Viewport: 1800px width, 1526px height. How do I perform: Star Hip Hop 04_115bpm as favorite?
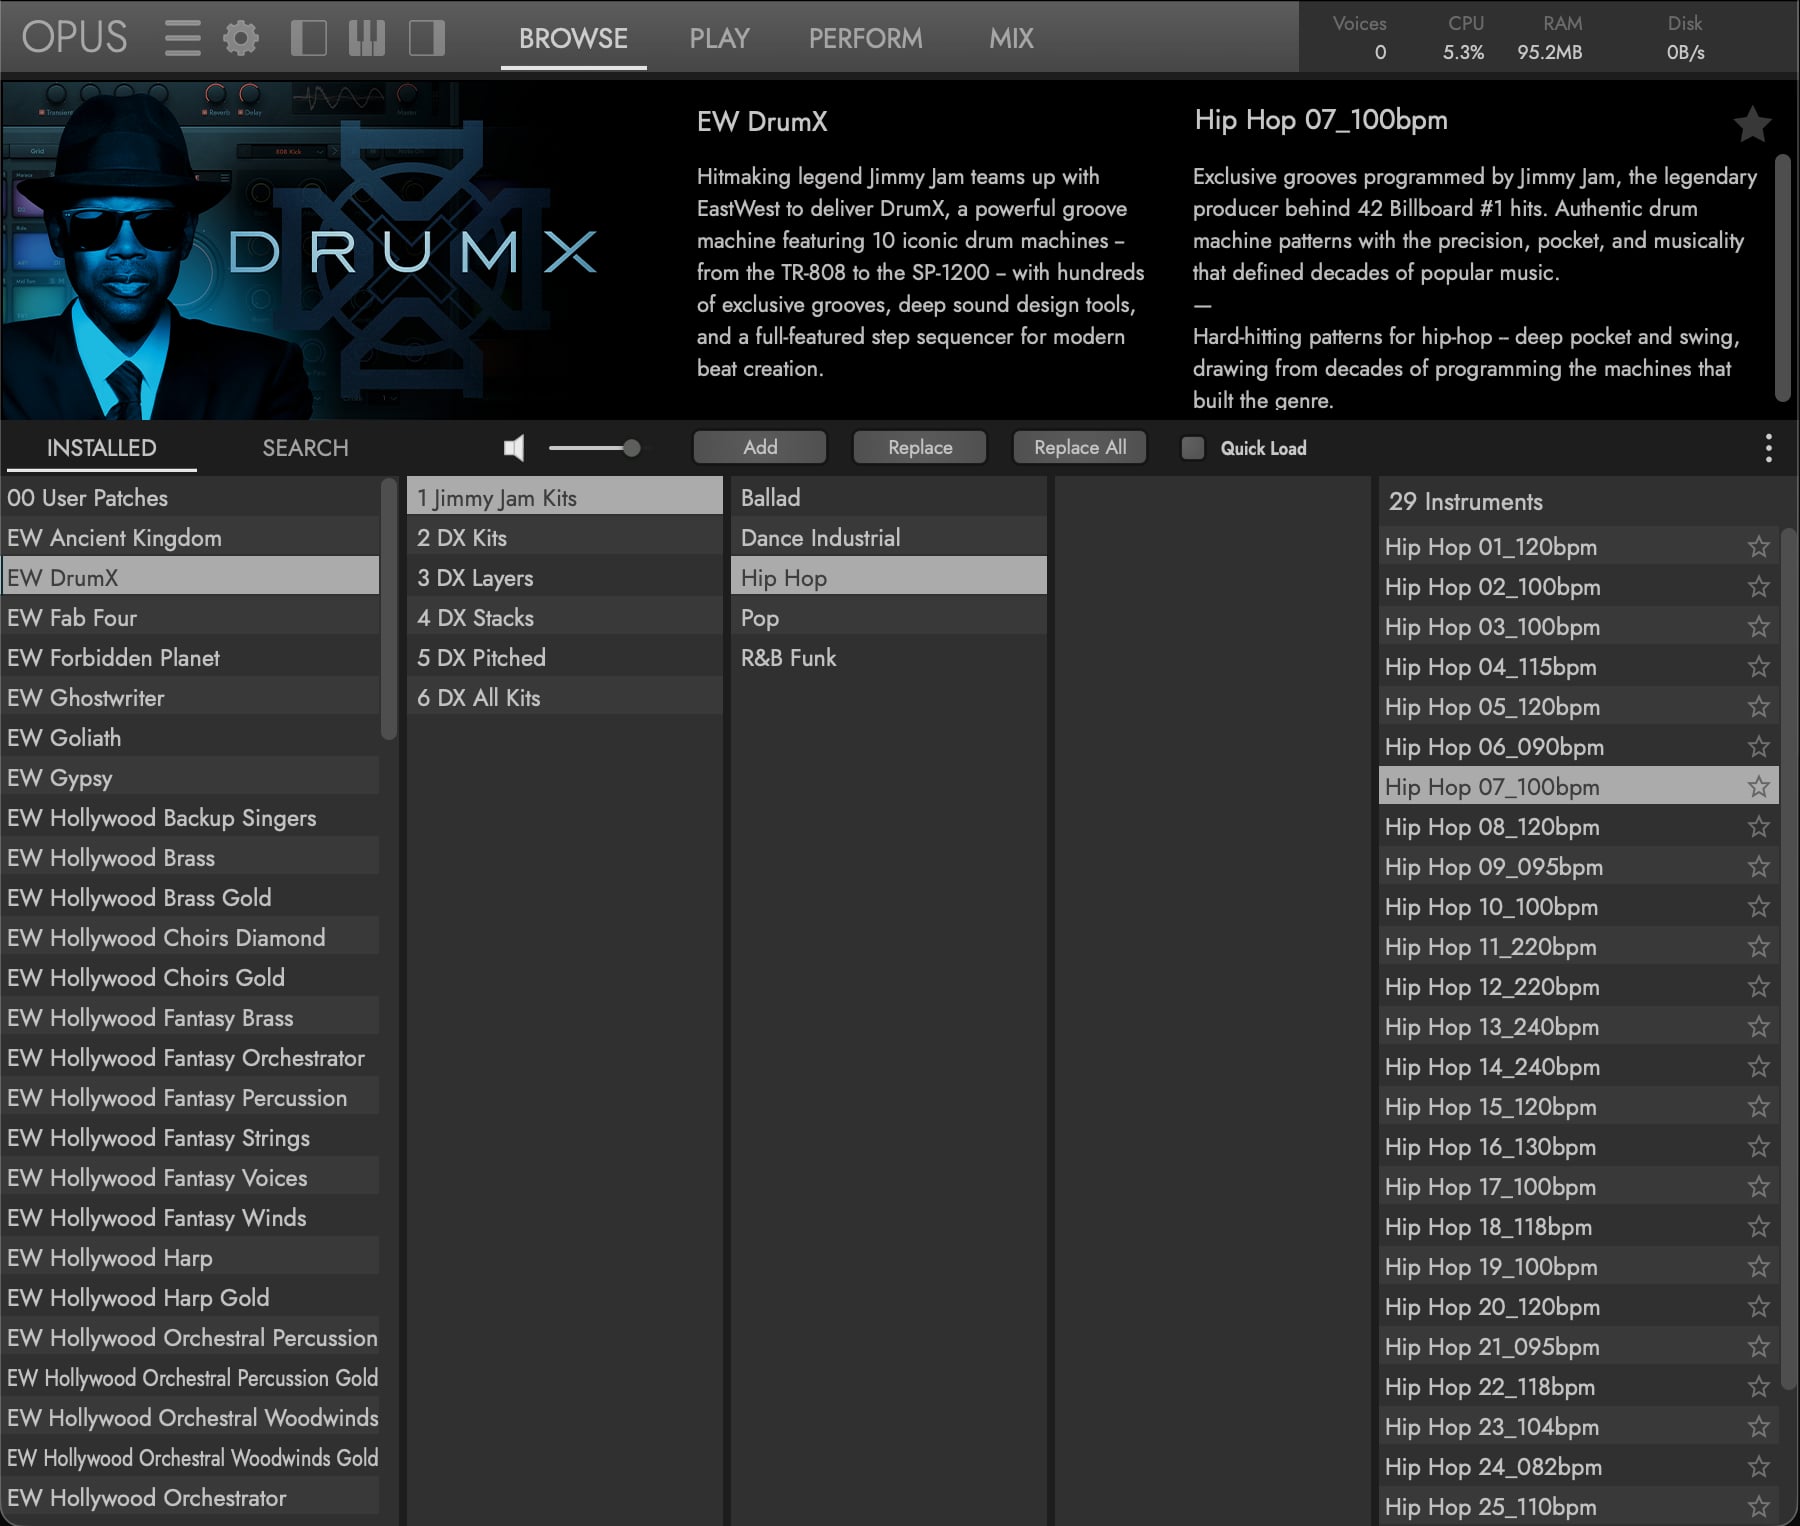(1758, 667)
